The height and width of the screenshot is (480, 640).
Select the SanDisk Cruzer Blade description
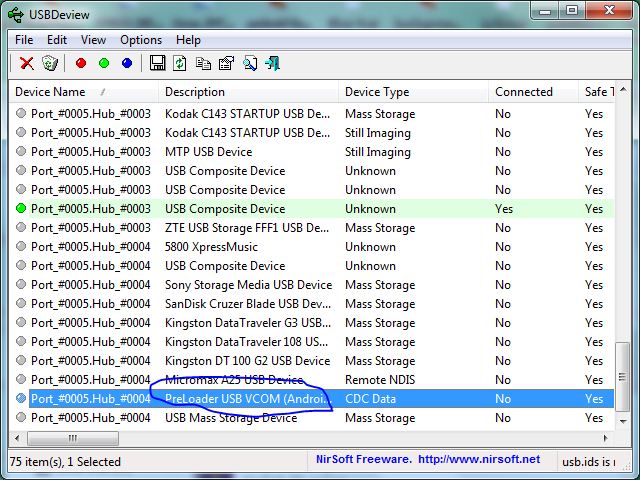click(x=248, y=304)
